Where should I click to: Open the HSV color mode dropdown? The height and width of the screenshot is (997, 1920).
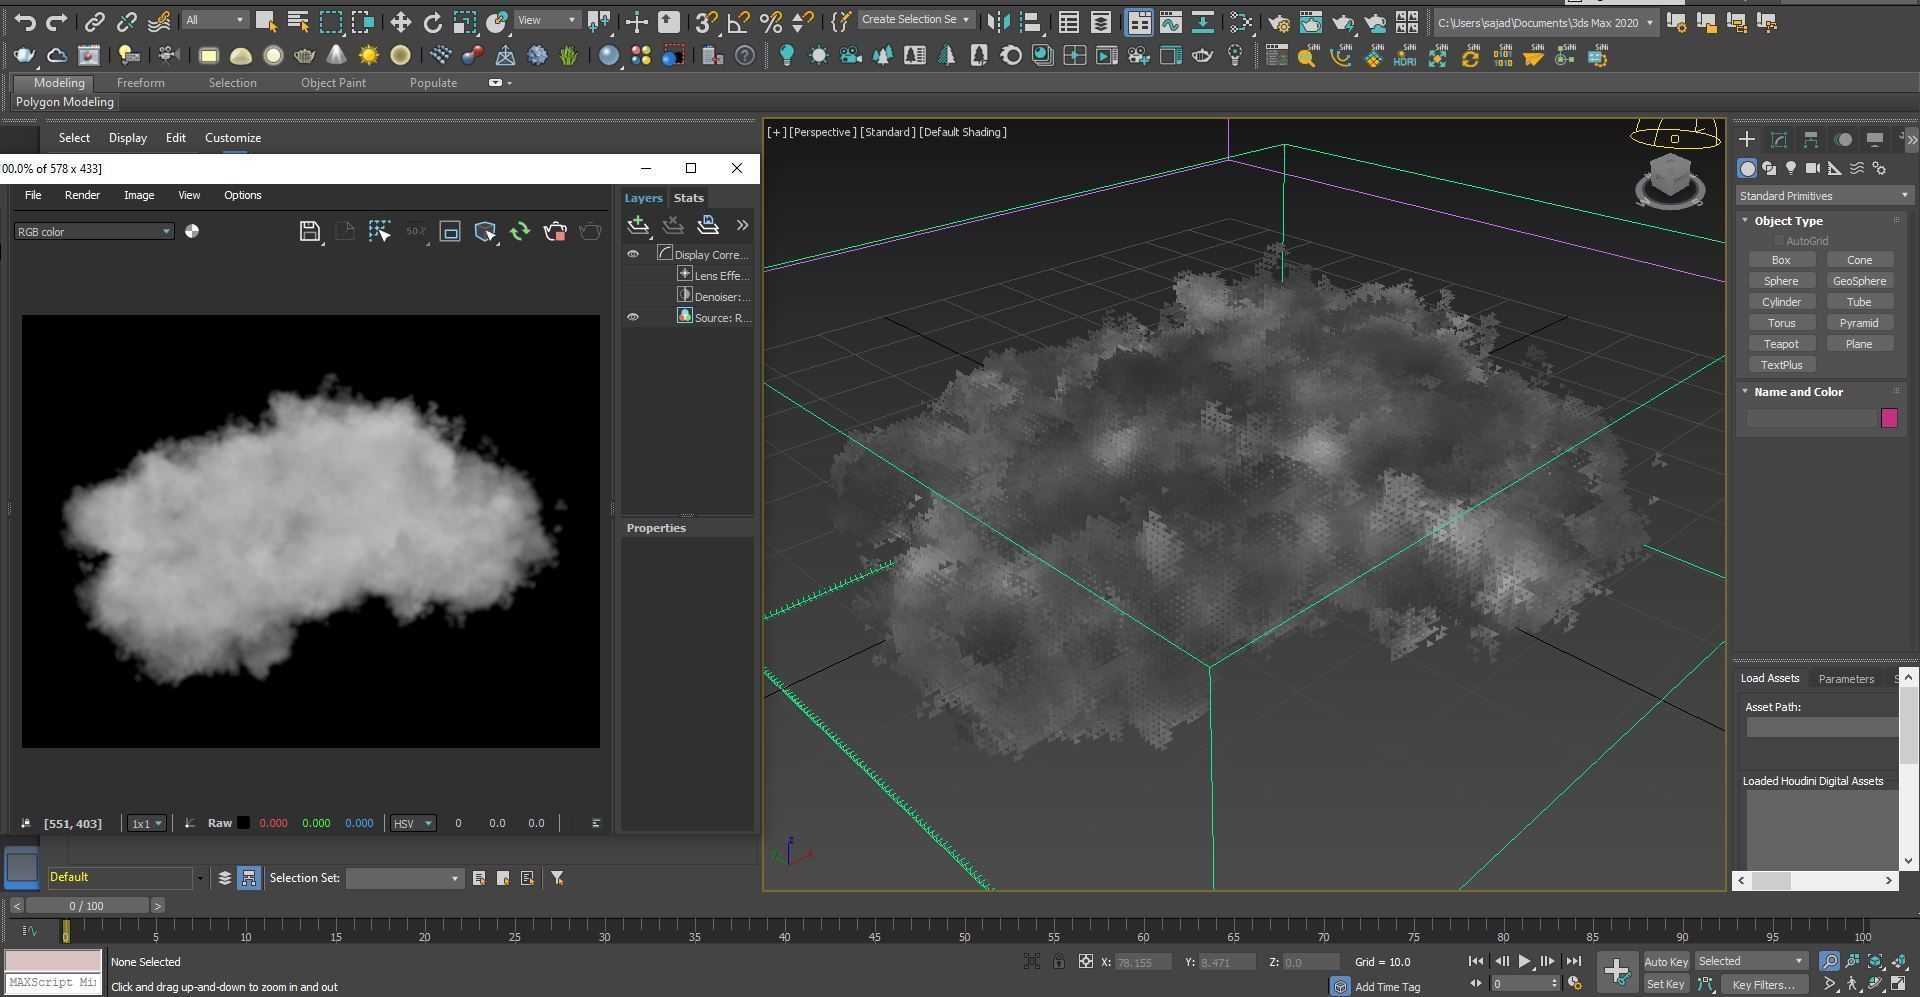point(412,823)
